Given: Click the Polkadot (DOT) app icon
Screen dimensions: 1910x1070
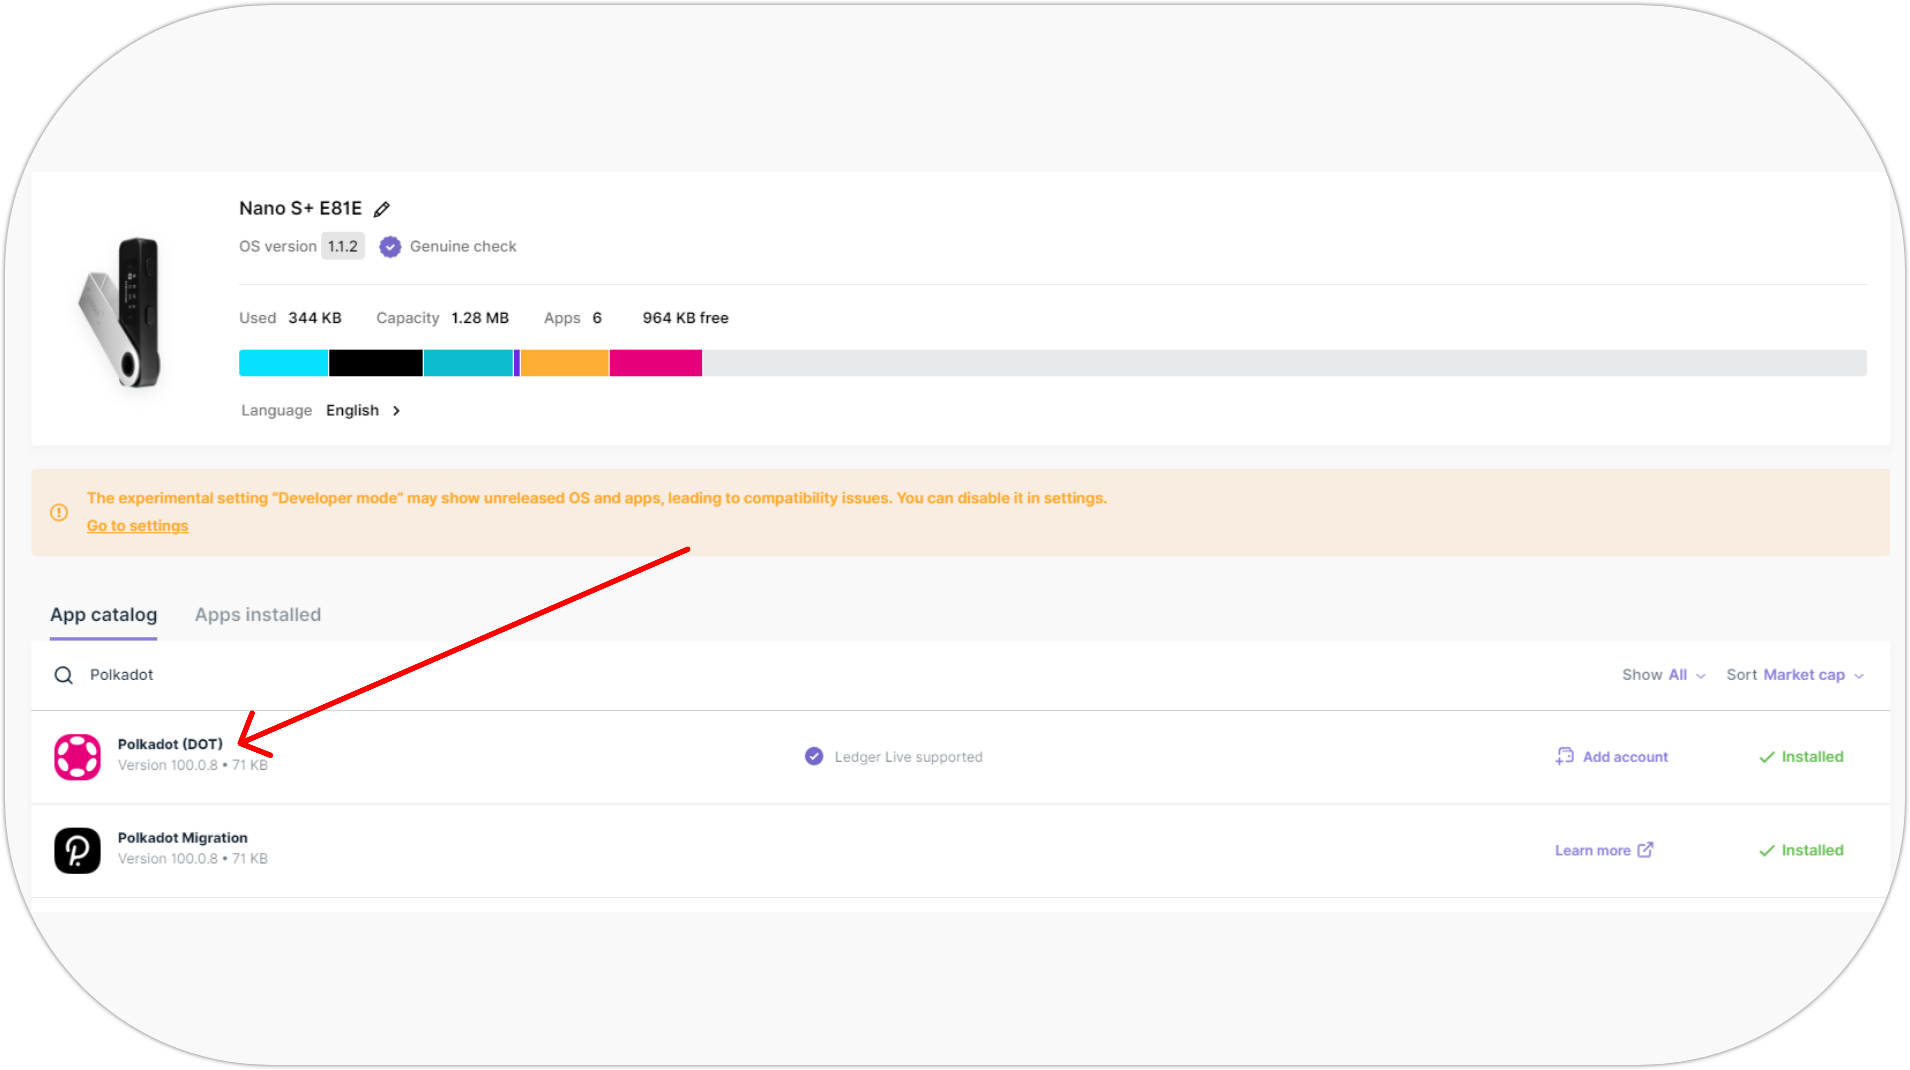Looking at the screenshot, I should (x=77, y=757).
